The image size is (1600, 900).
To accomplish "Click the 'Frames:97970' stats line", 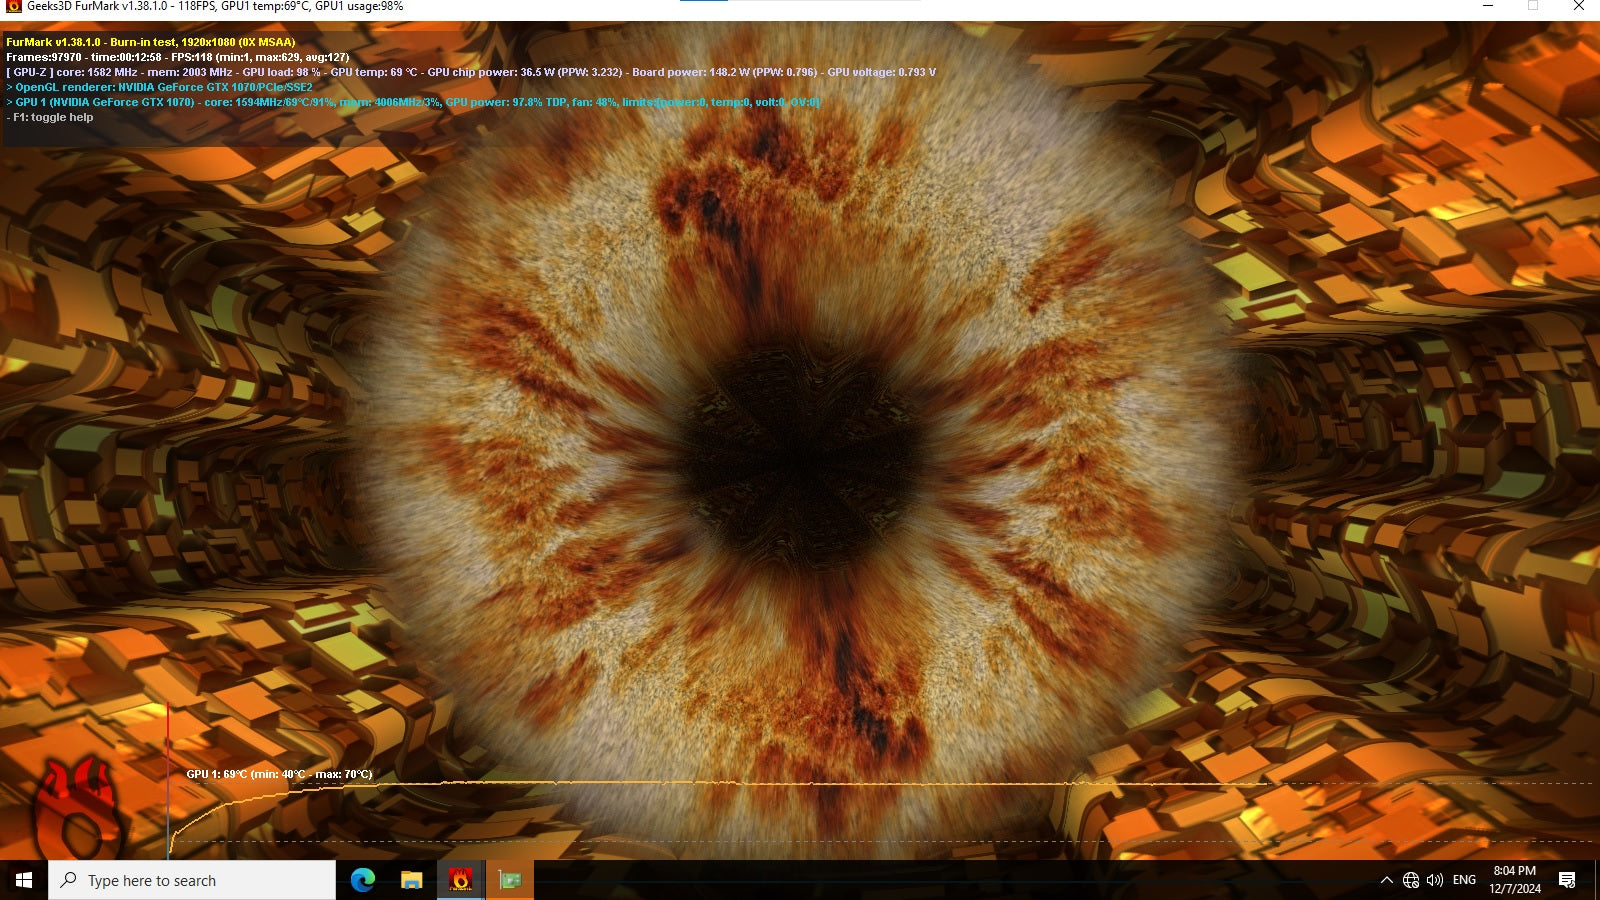I will [x=178, y=57].
